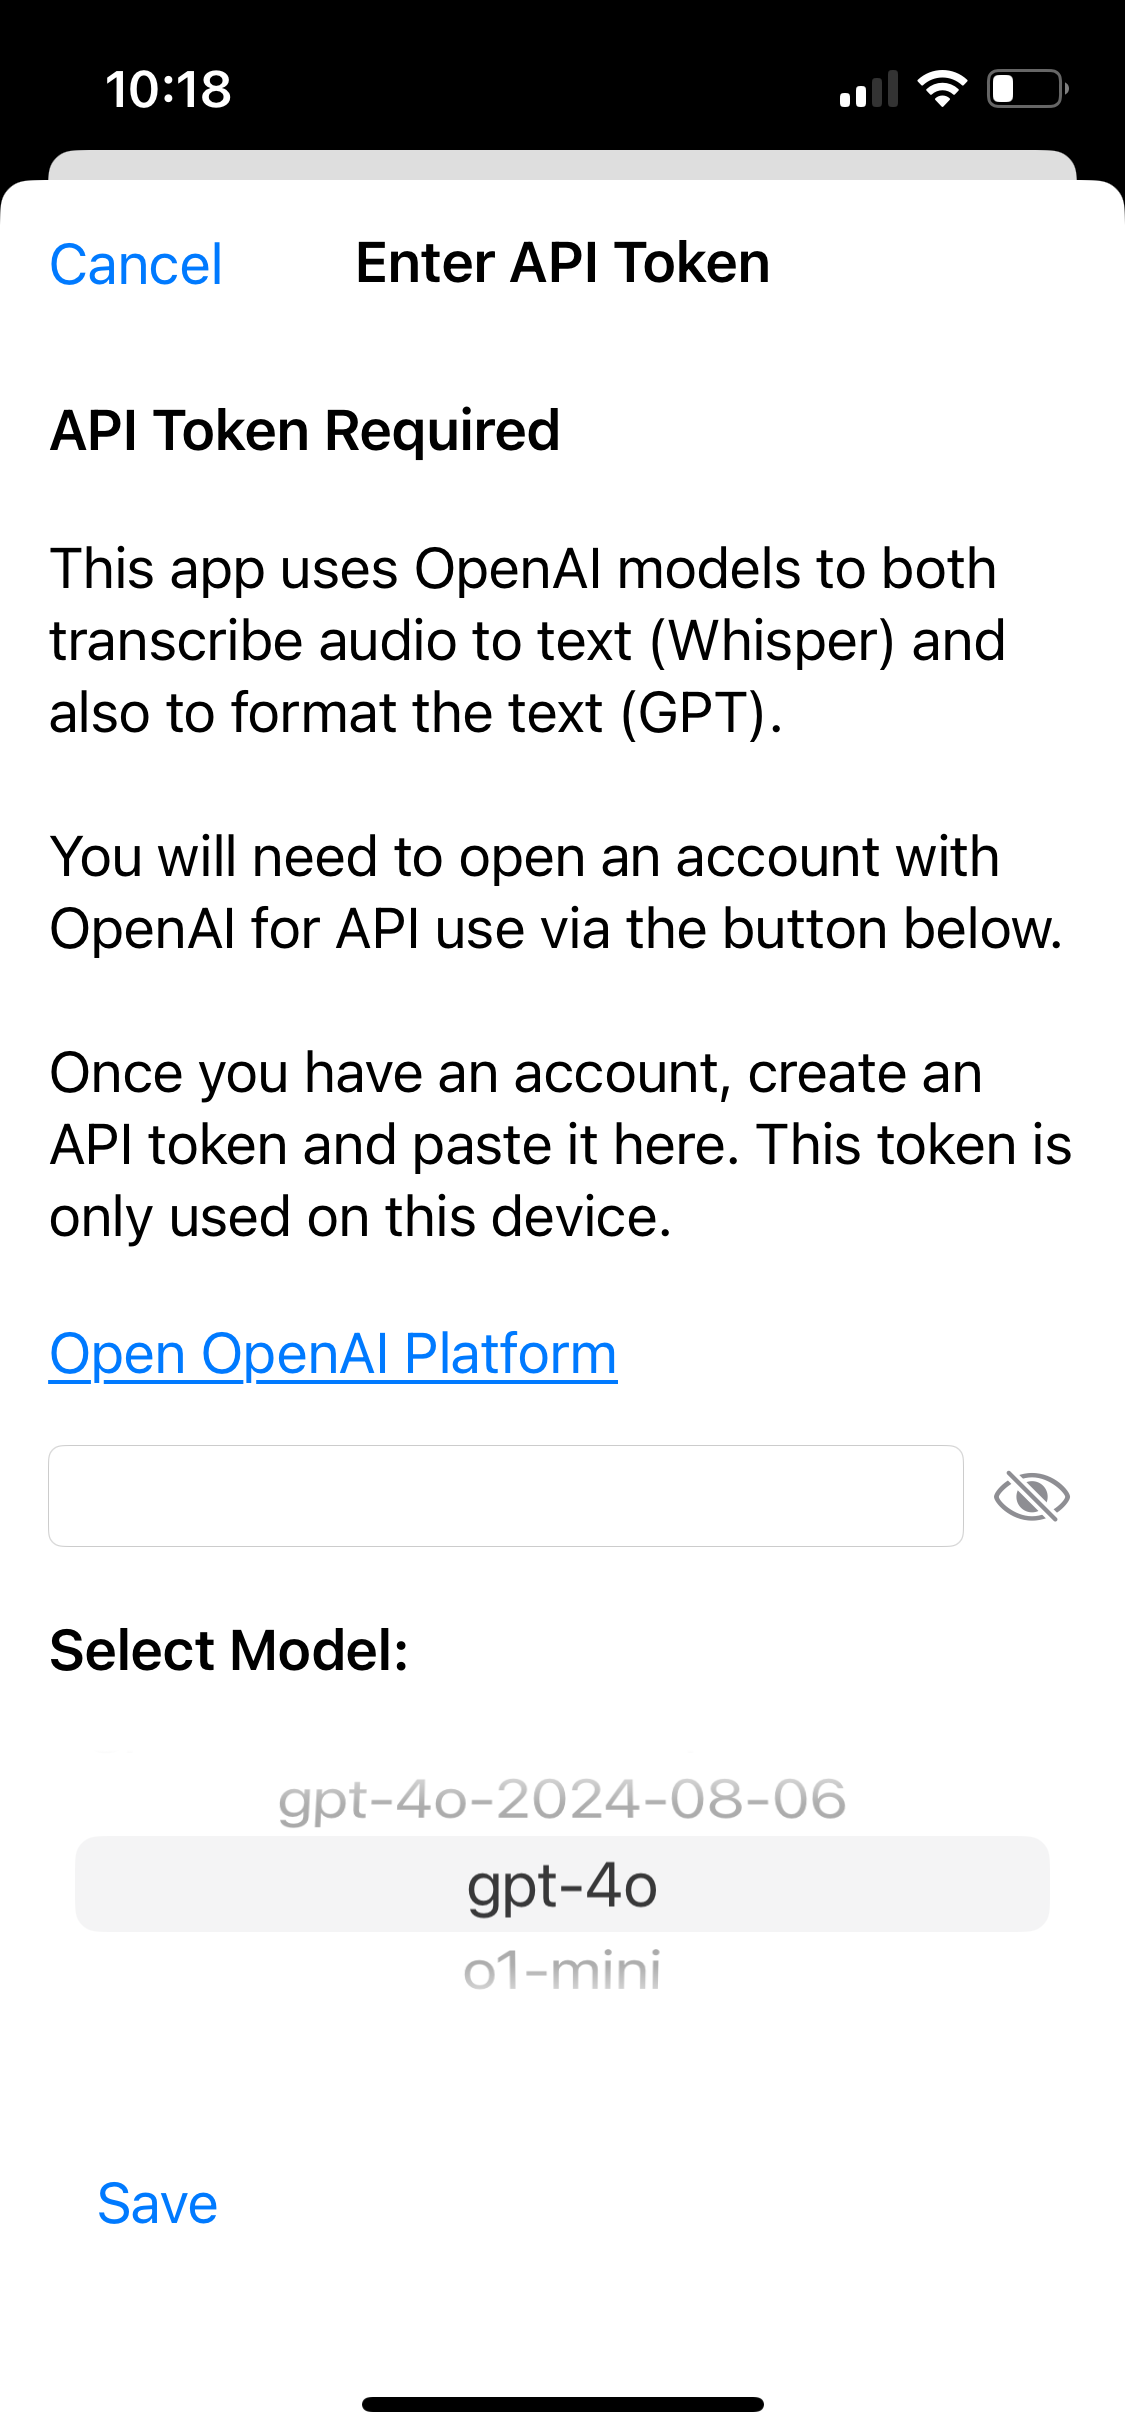
Task: Tap the 10:18 clock in status bar
Action: 168,90
